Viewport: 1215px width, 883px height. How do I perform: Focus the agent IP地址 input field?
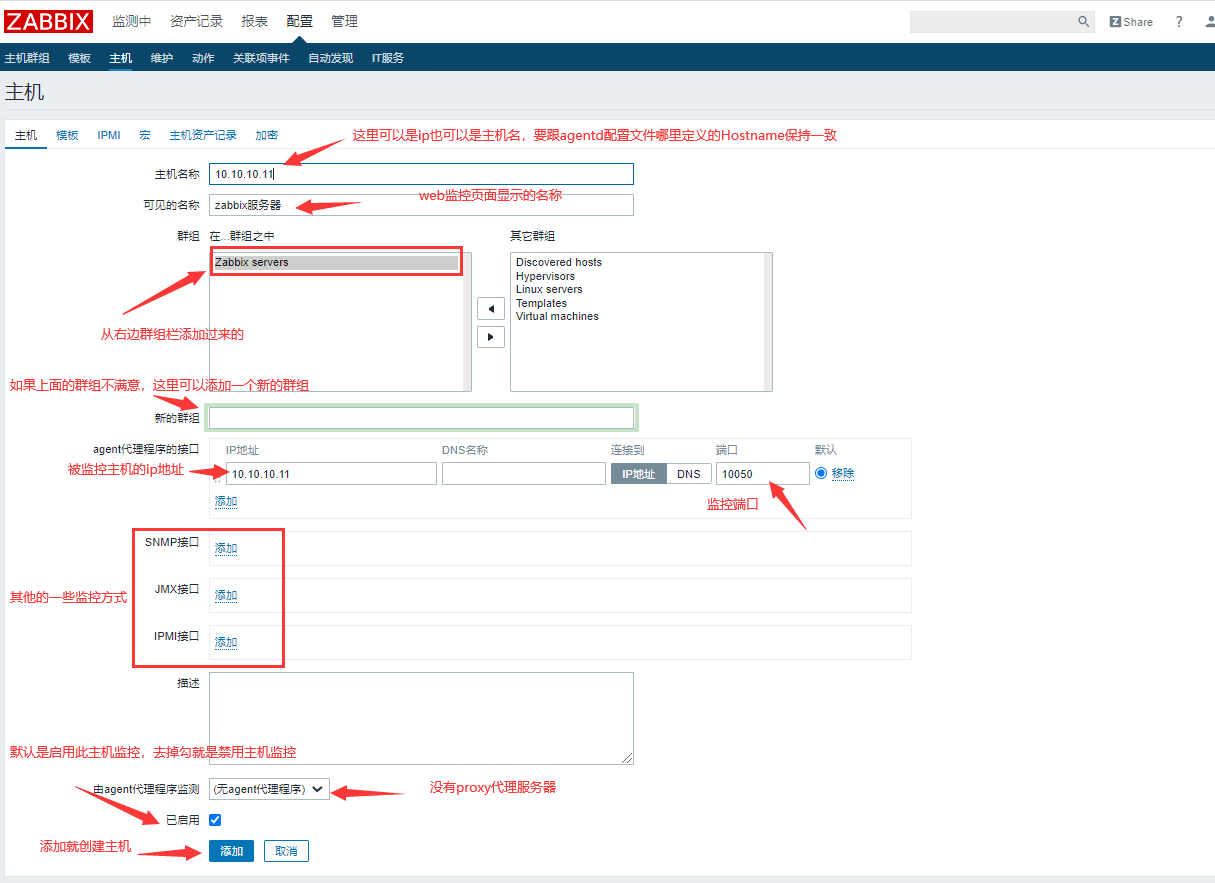[x=331, y=474]
